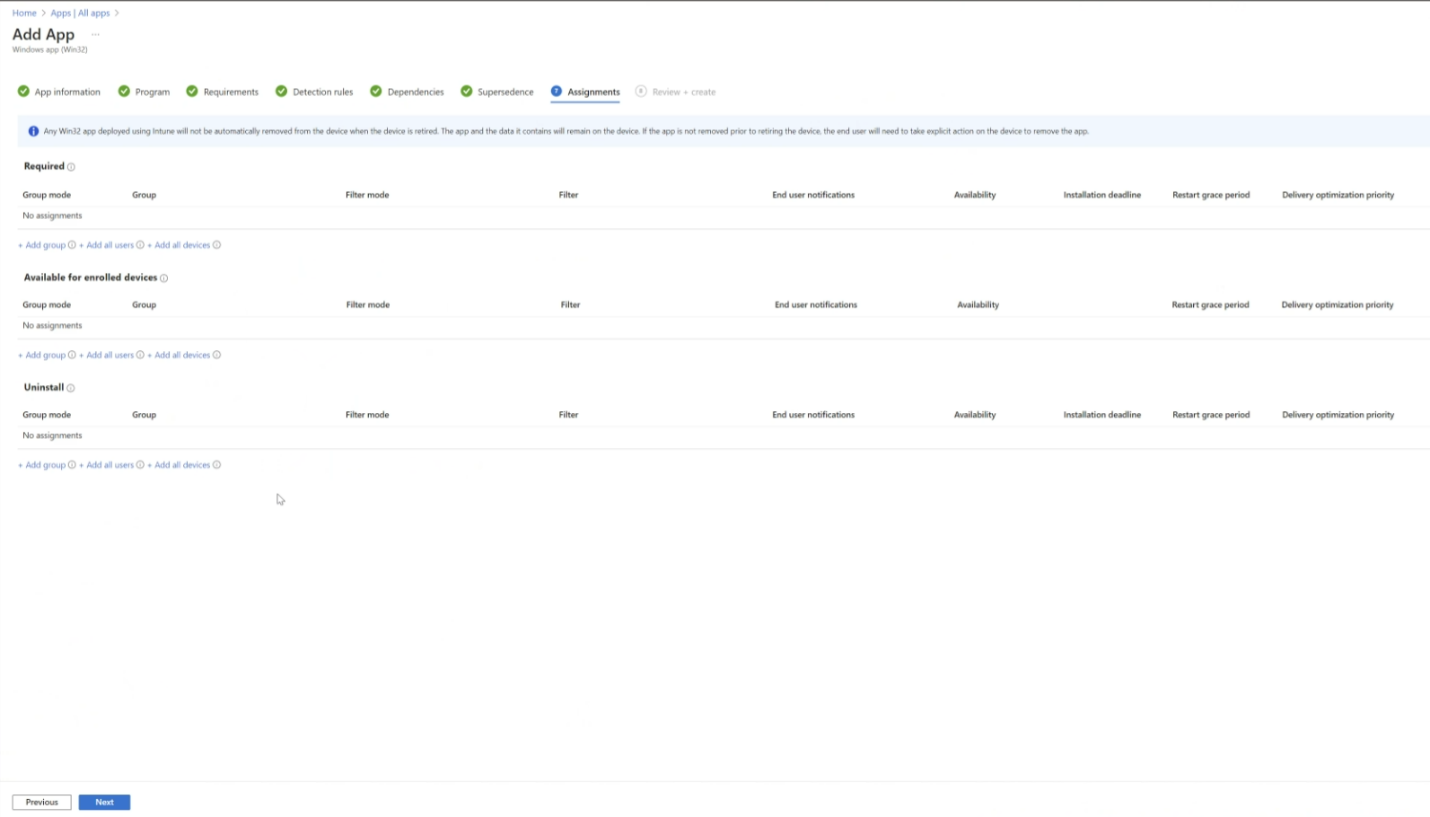
Task: Click the info icon beside Required heading
Action: tap(71, 167)
